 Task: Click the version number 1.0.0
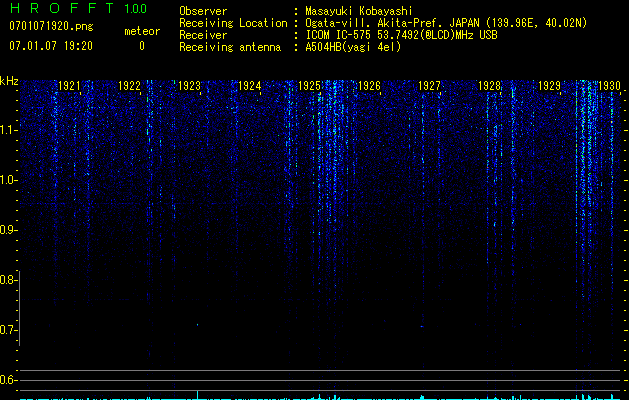pyautogui.click(x=136, y=9)
